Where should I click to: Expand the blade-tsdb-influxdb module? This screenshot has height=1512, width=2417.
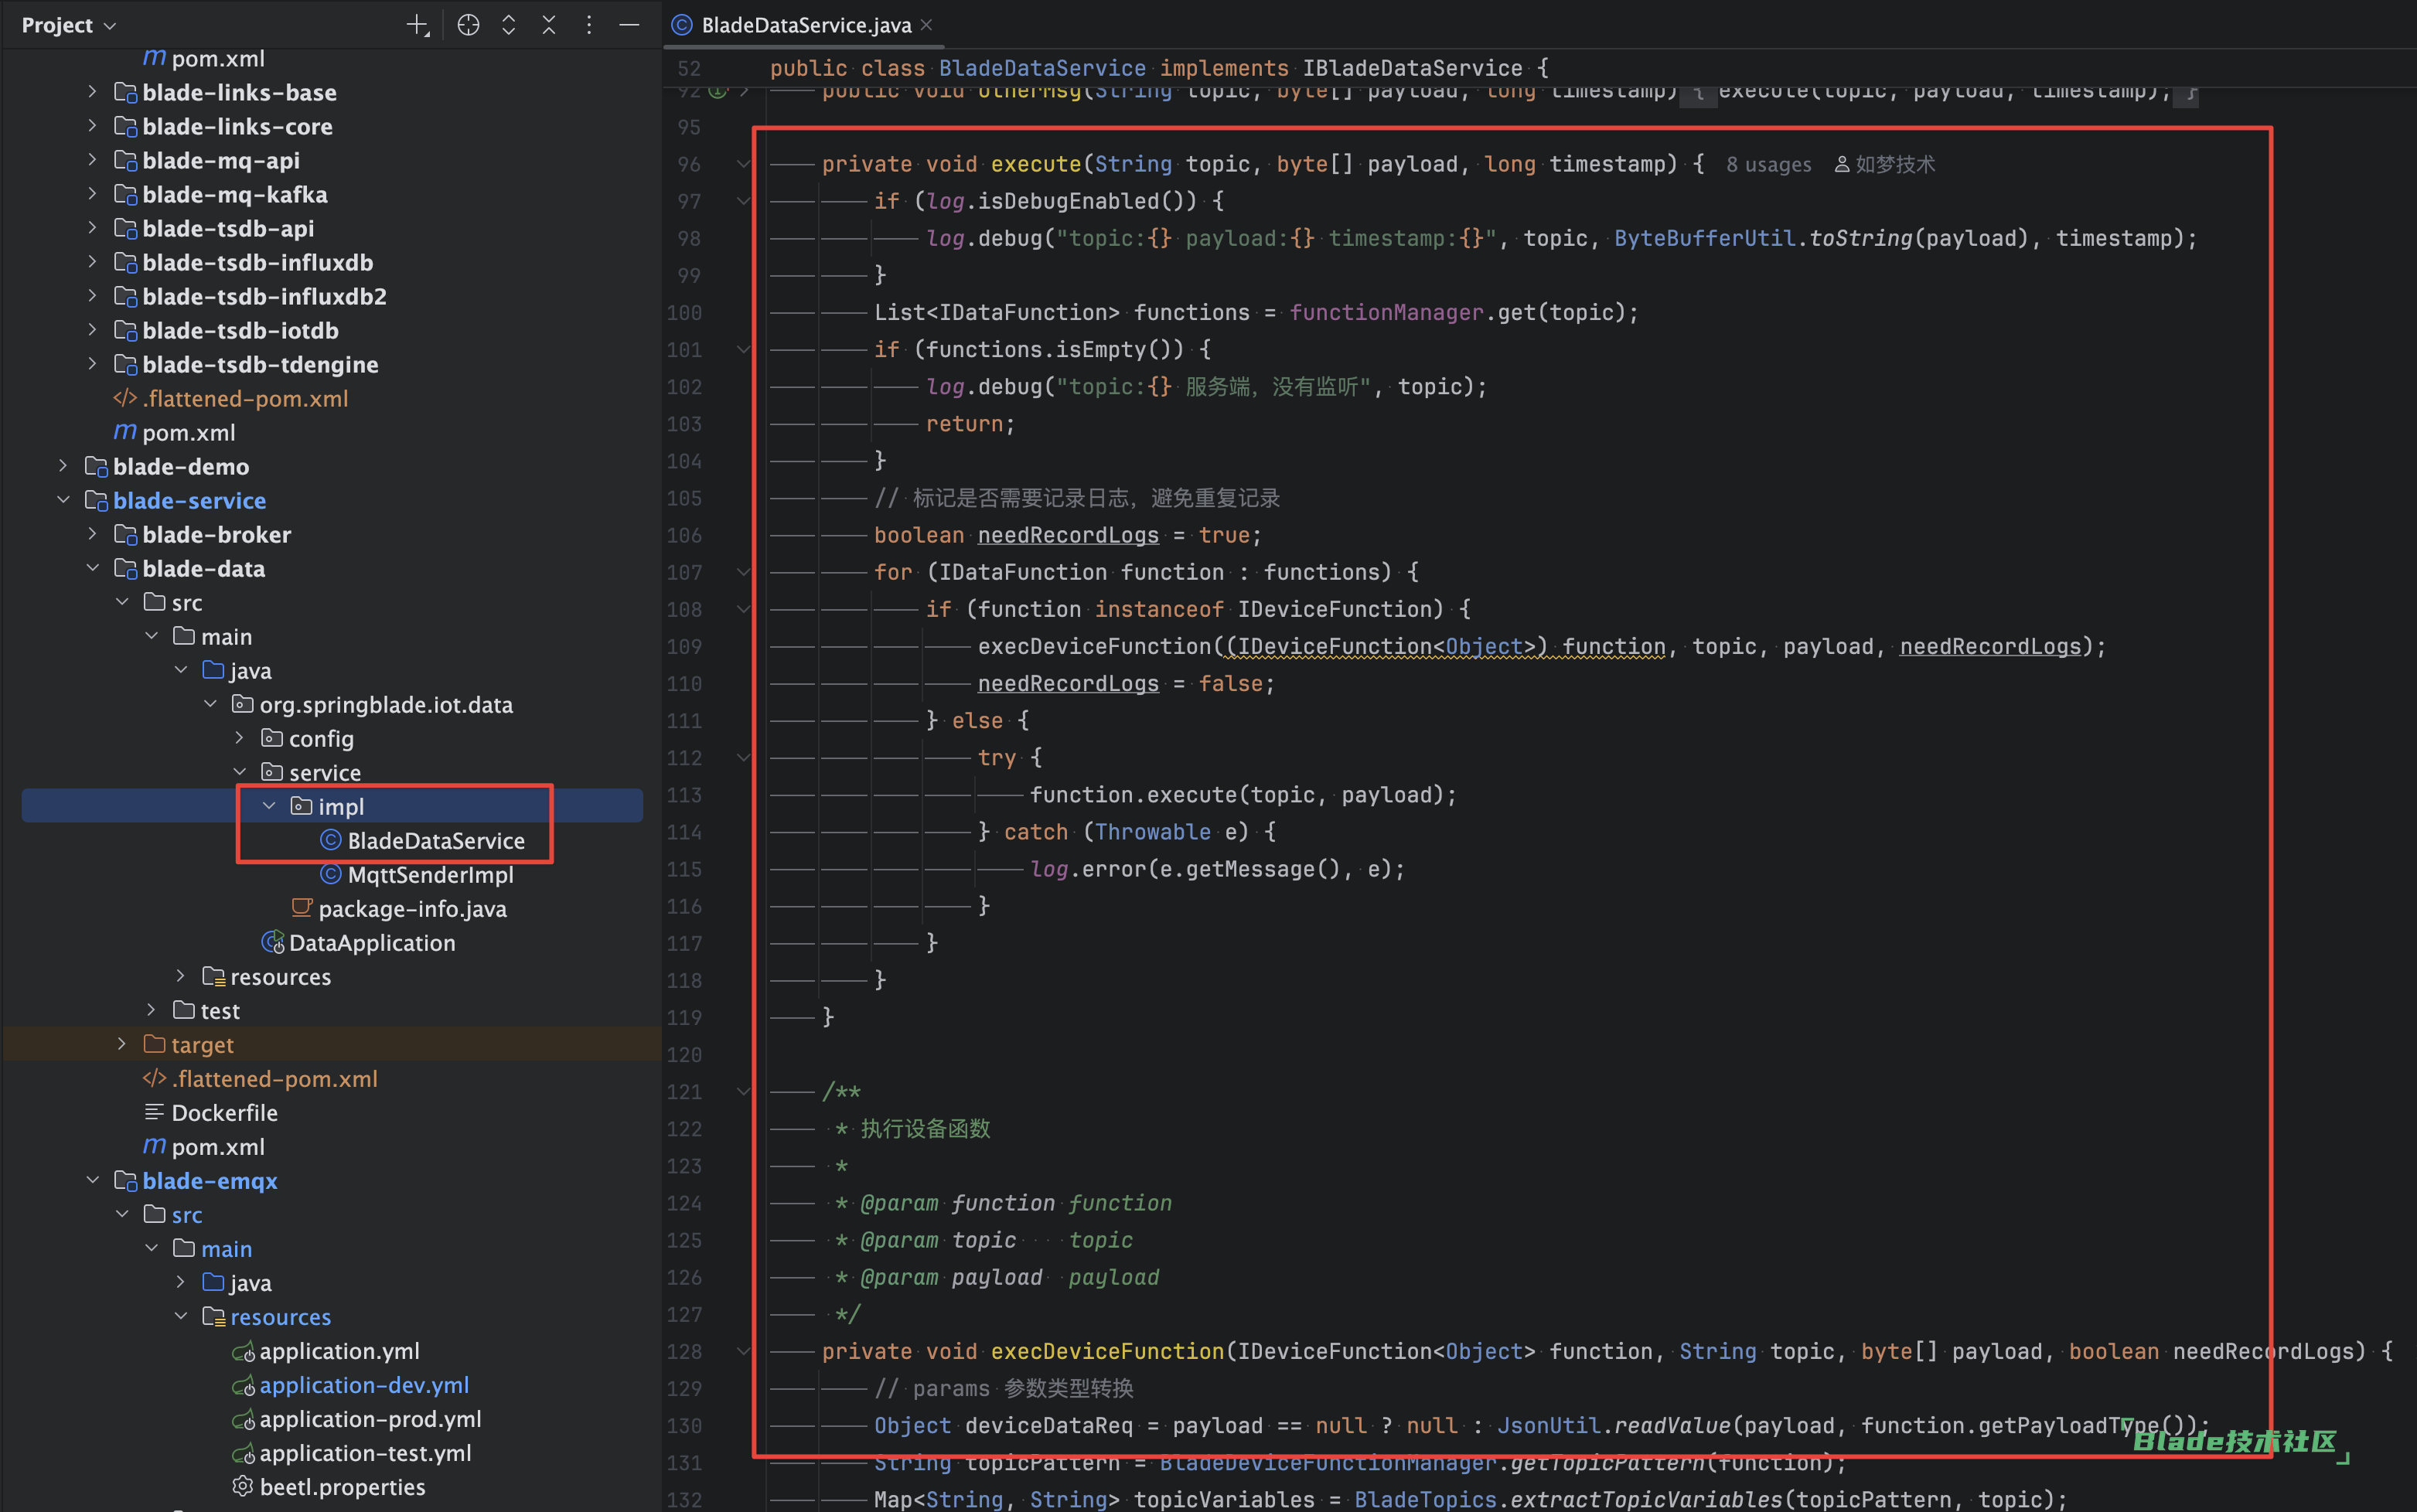click(92, 262)
